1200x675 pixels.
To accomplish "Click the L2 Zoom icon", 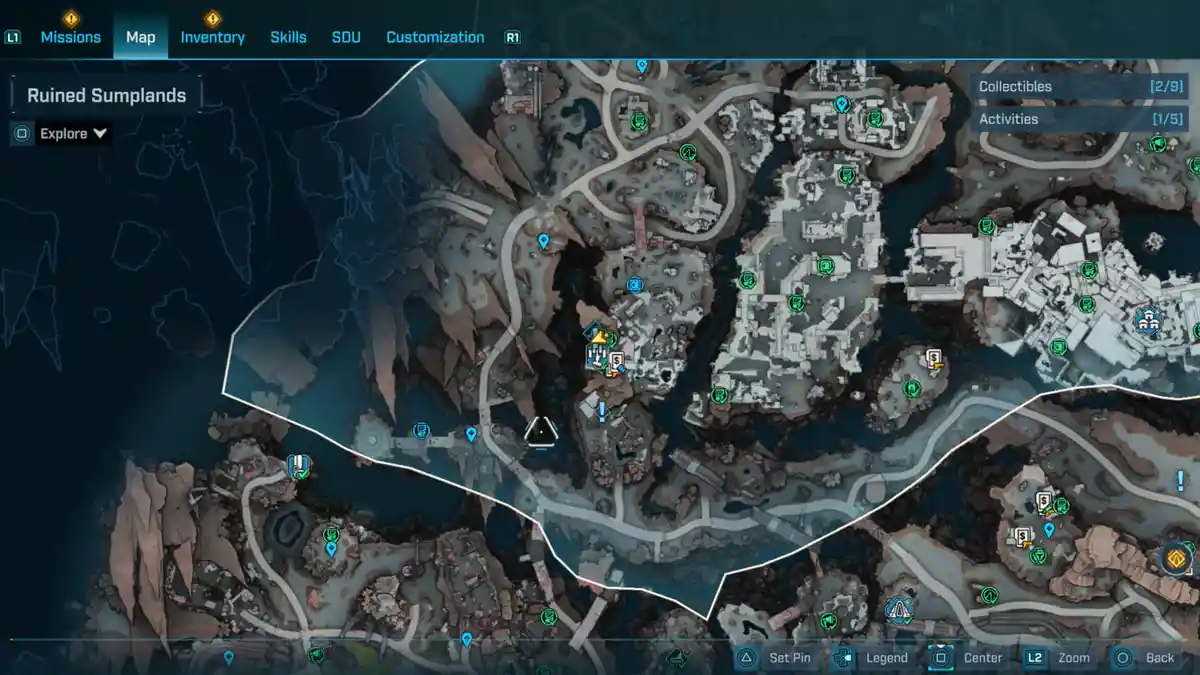I will click(x=1035, y=658).
